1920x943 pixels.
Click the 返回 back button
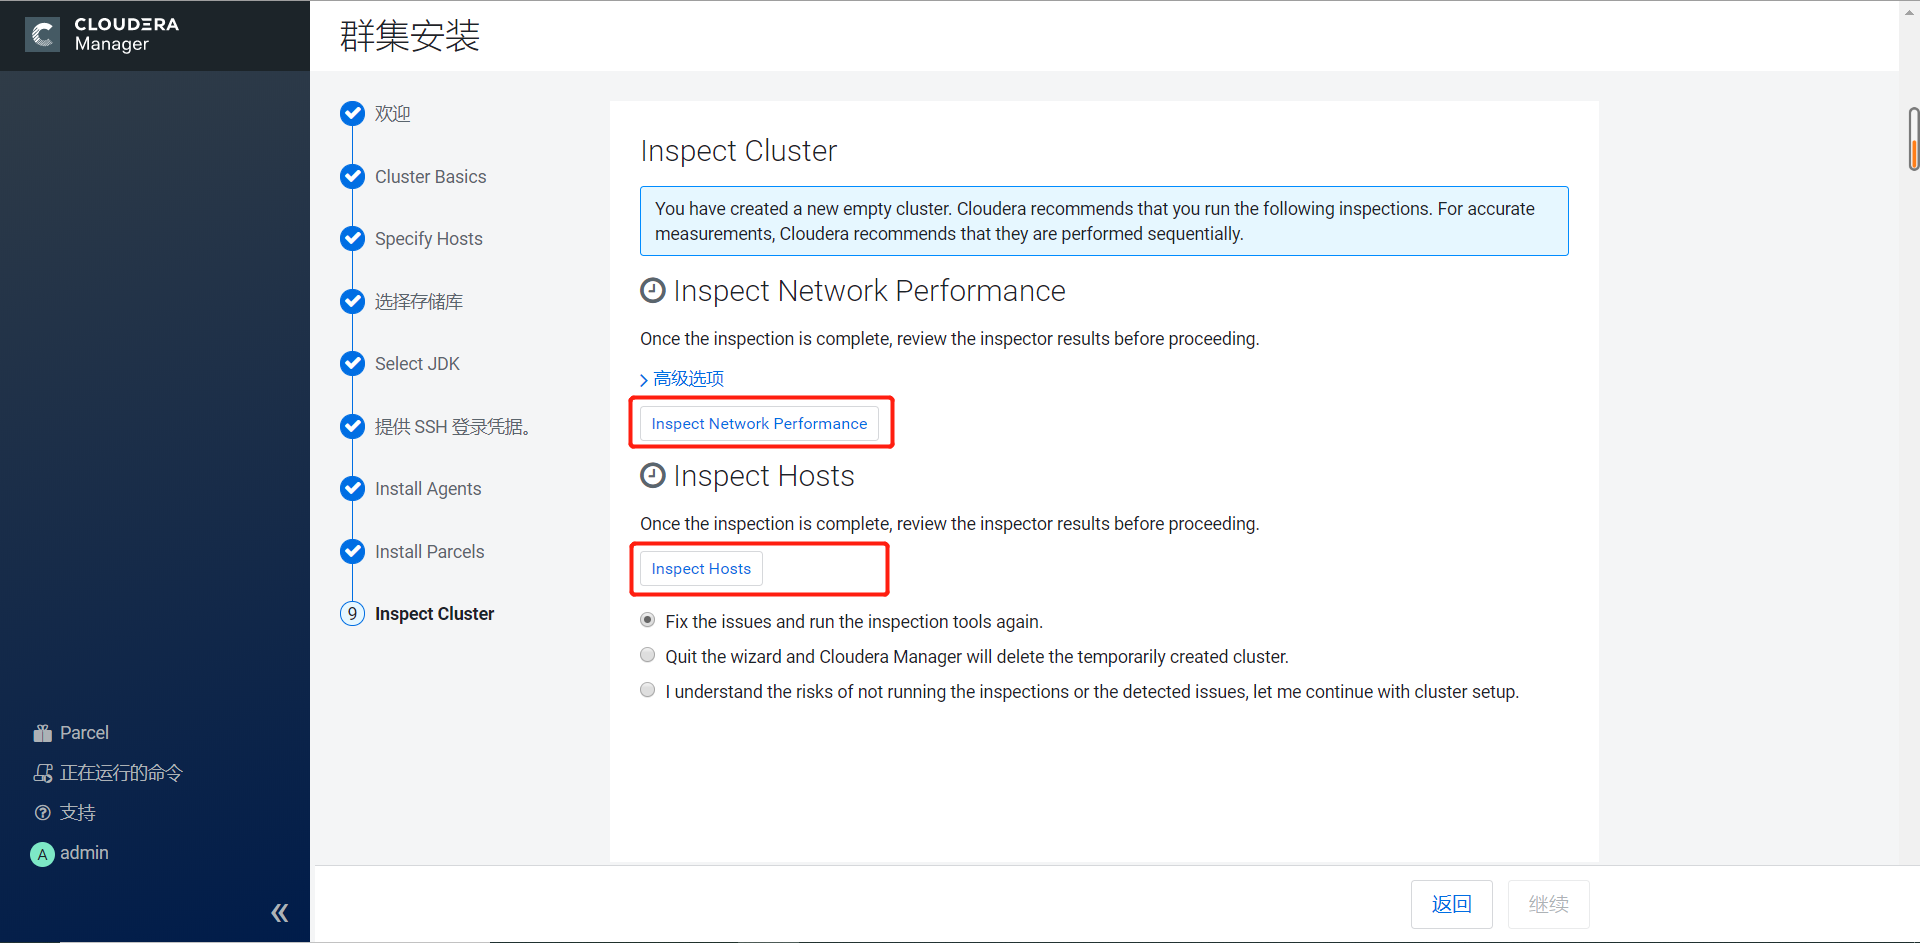click(1452, 904)
